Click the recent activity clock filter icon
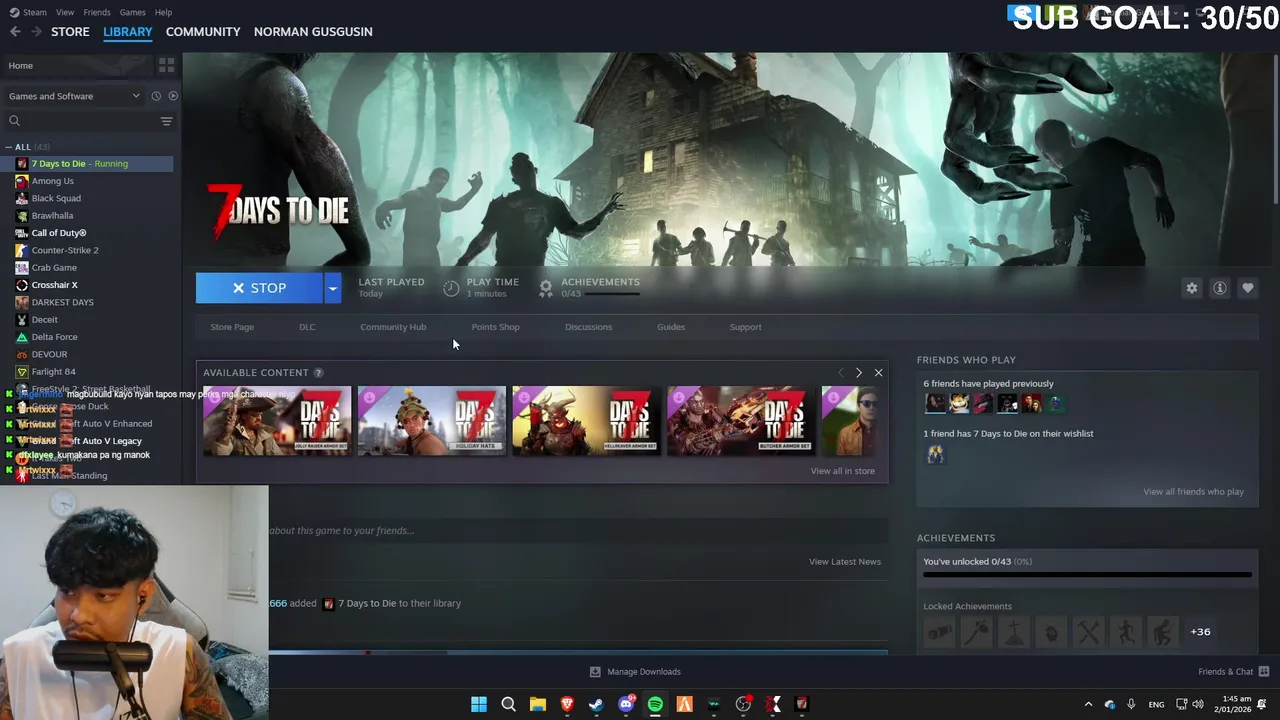Image resolution: width=1280 pixels, height=720 pixels. pyautogui.click(x=156, y=96)
